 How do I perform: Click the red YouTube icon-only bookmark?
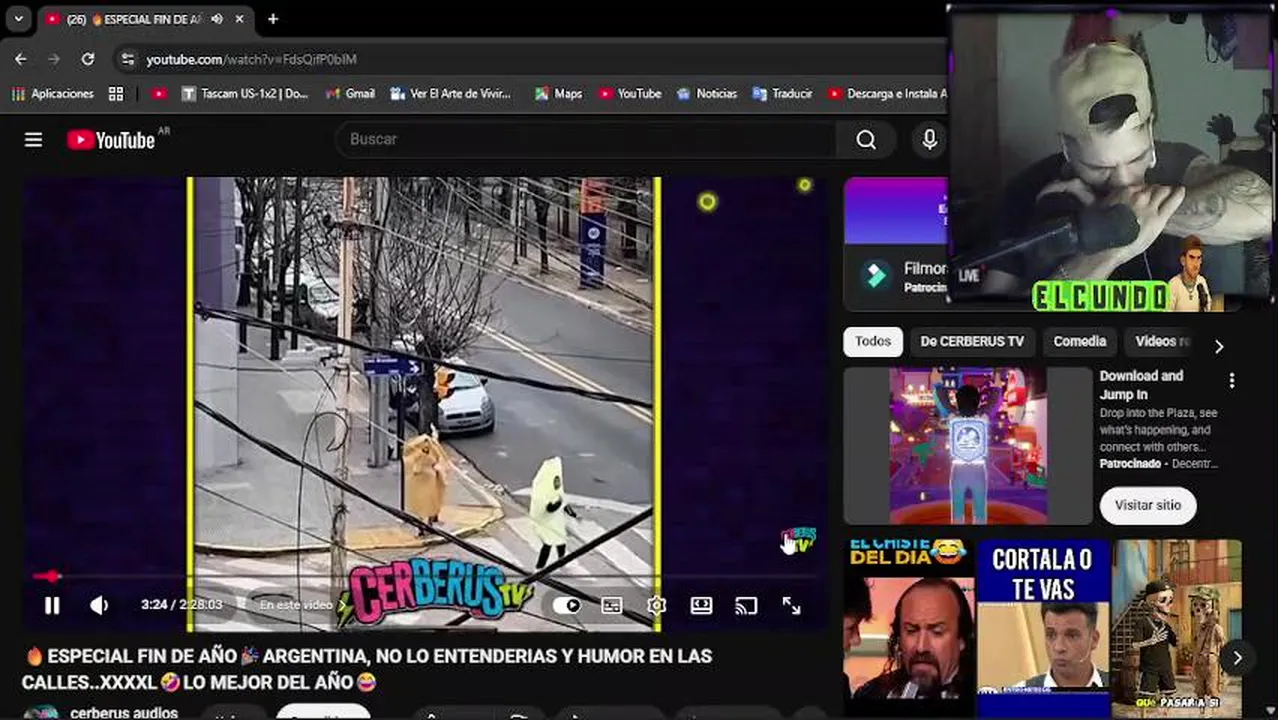pyautogui.click(x=159, y=94)
